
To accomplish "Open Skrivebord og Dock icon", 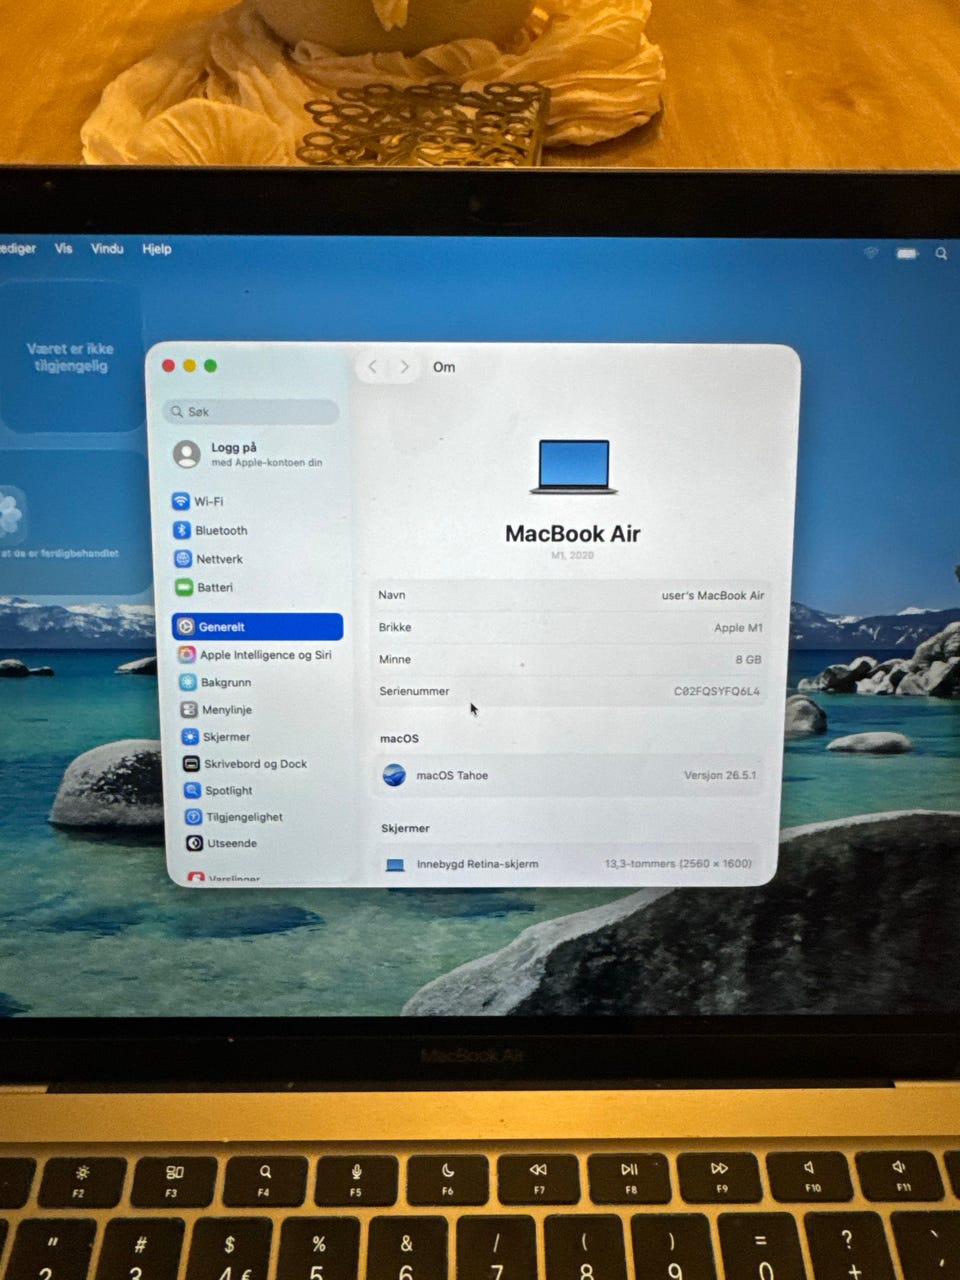I will 191,763.
